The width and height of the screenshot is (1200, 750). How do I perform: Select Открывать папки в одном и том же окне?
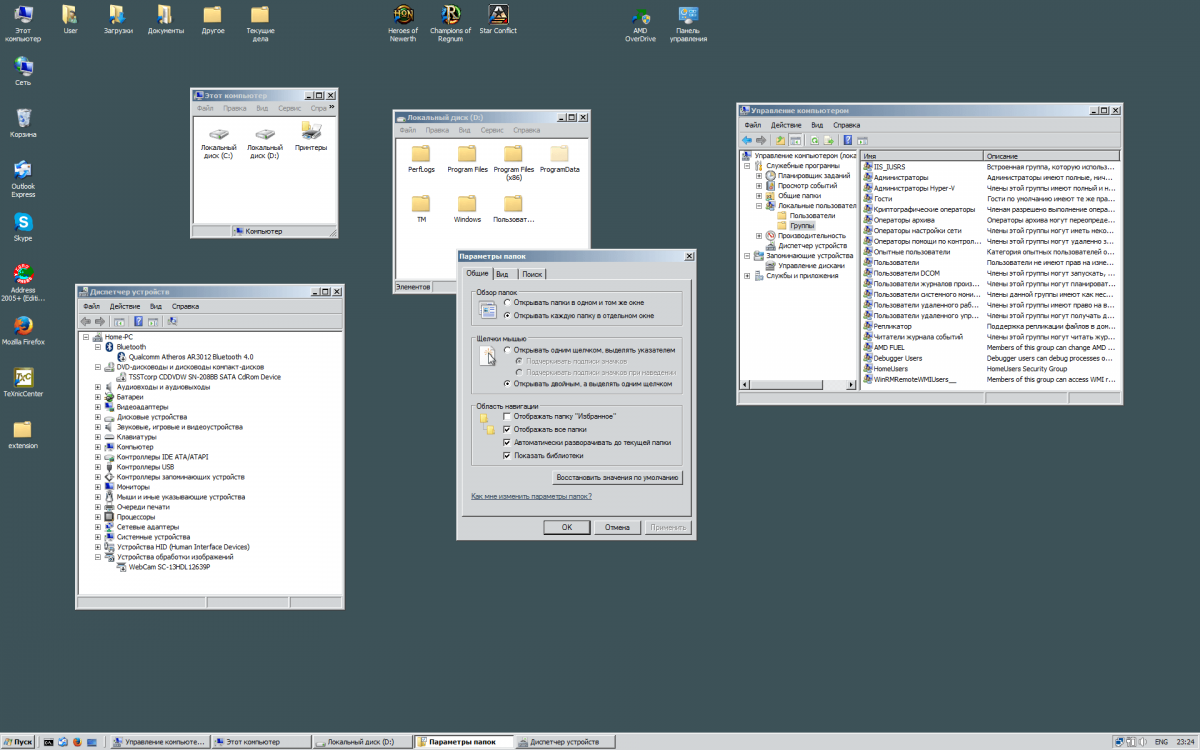click(507, 302)
